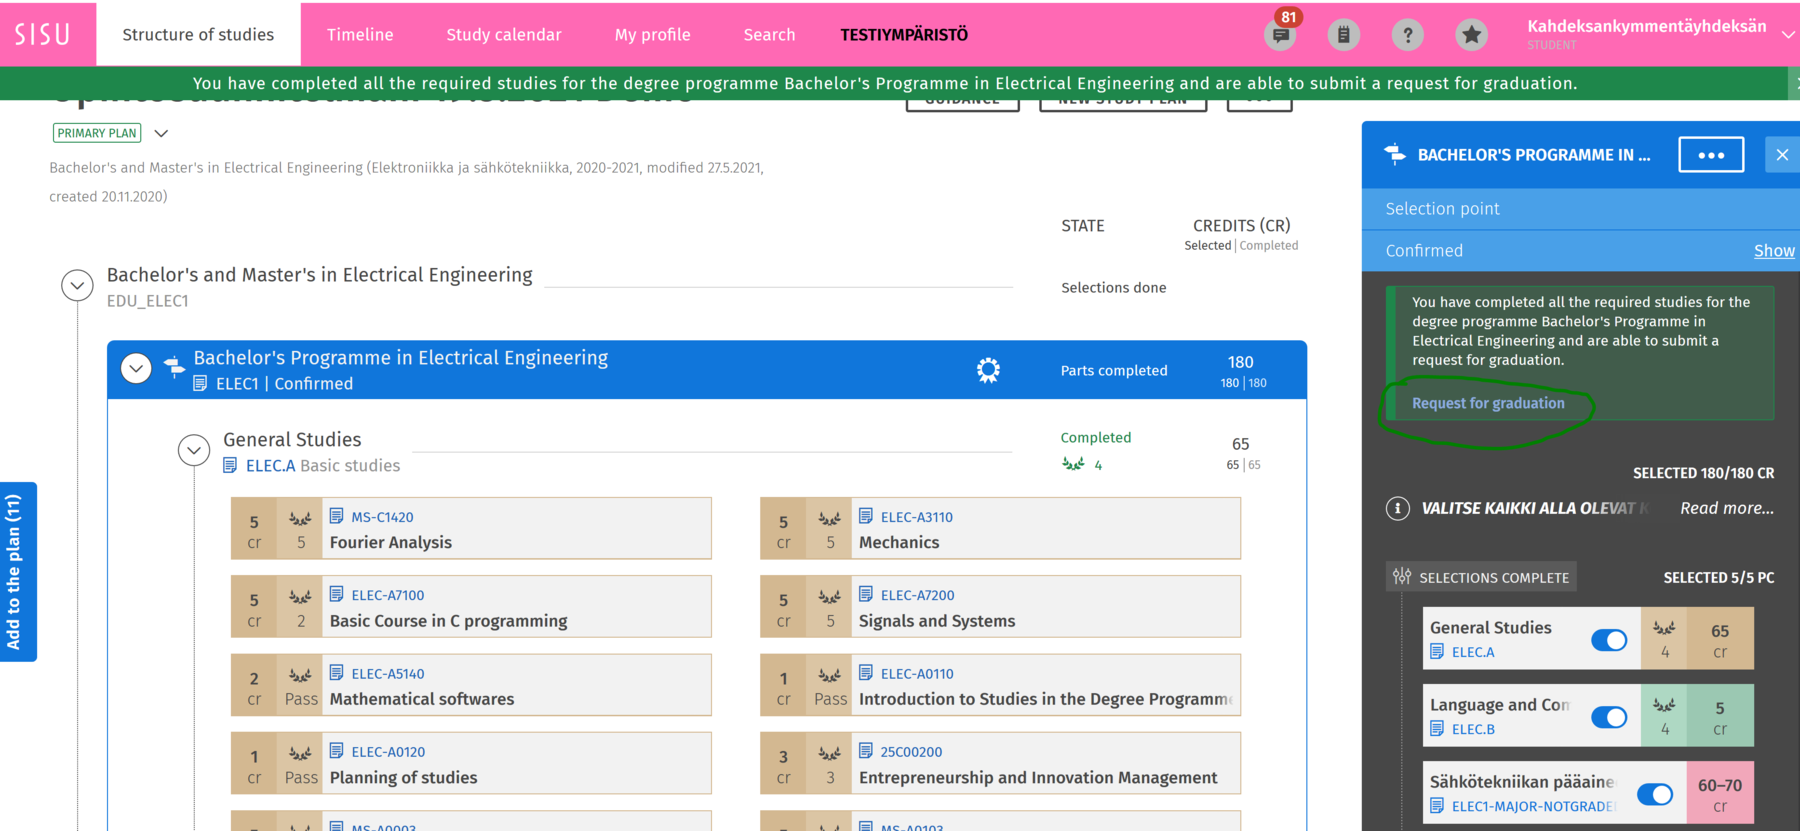
Task: Click the Show link beside Confirmed
Action: click(1773, 251)
